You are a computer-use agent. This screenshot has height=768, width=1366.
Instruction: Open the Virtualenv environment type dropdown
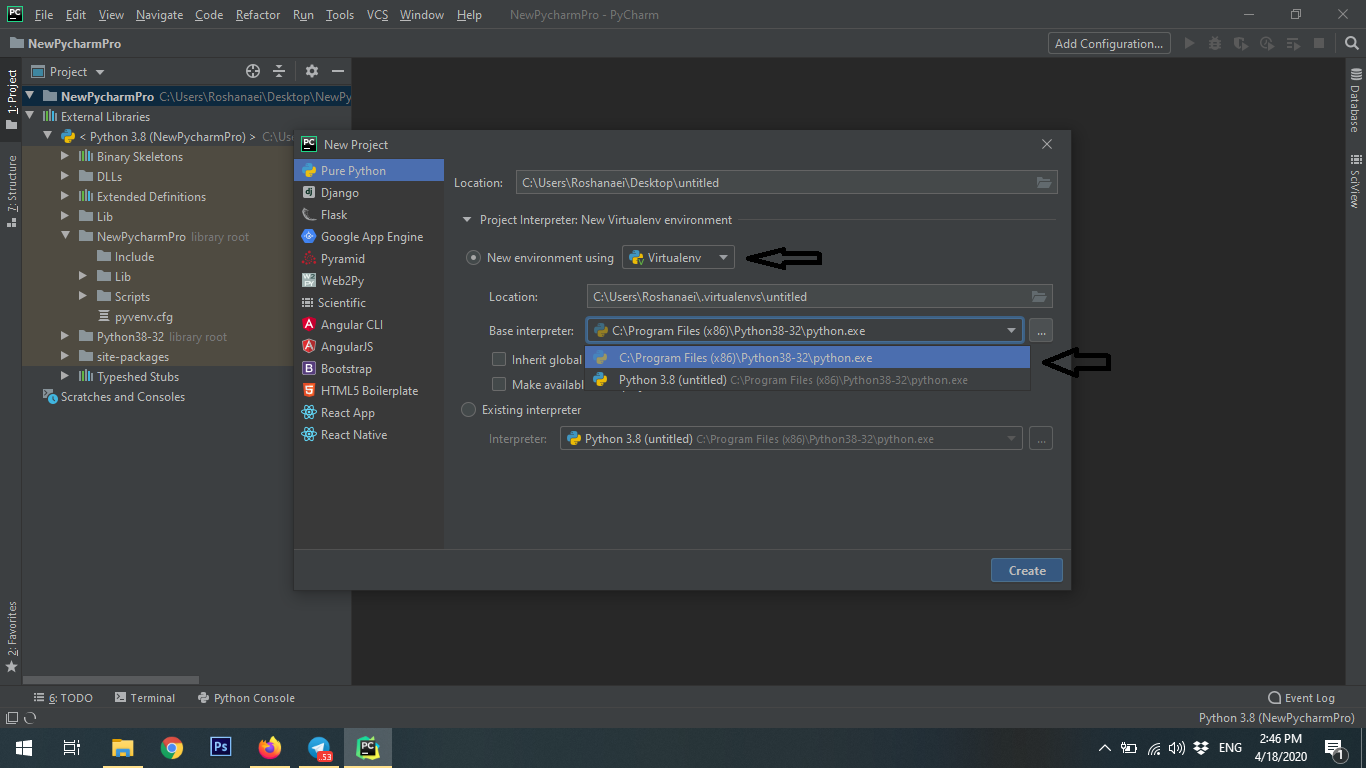pos(679,258)
